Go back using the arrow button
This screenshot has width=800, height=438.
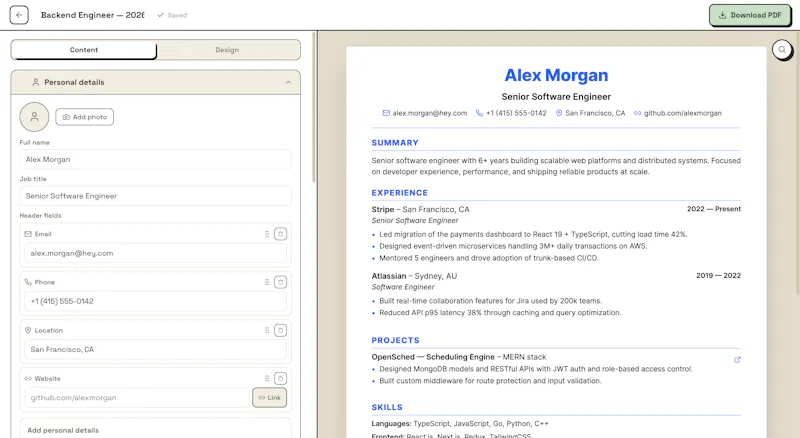tap(19, 15)
